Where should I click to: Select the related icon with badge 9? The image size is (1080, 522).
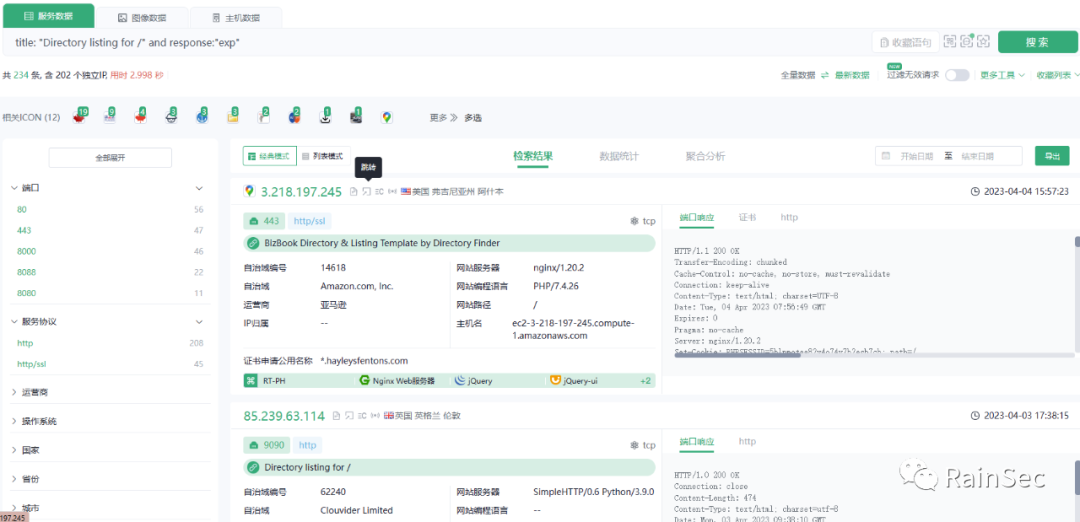(110, 117)
